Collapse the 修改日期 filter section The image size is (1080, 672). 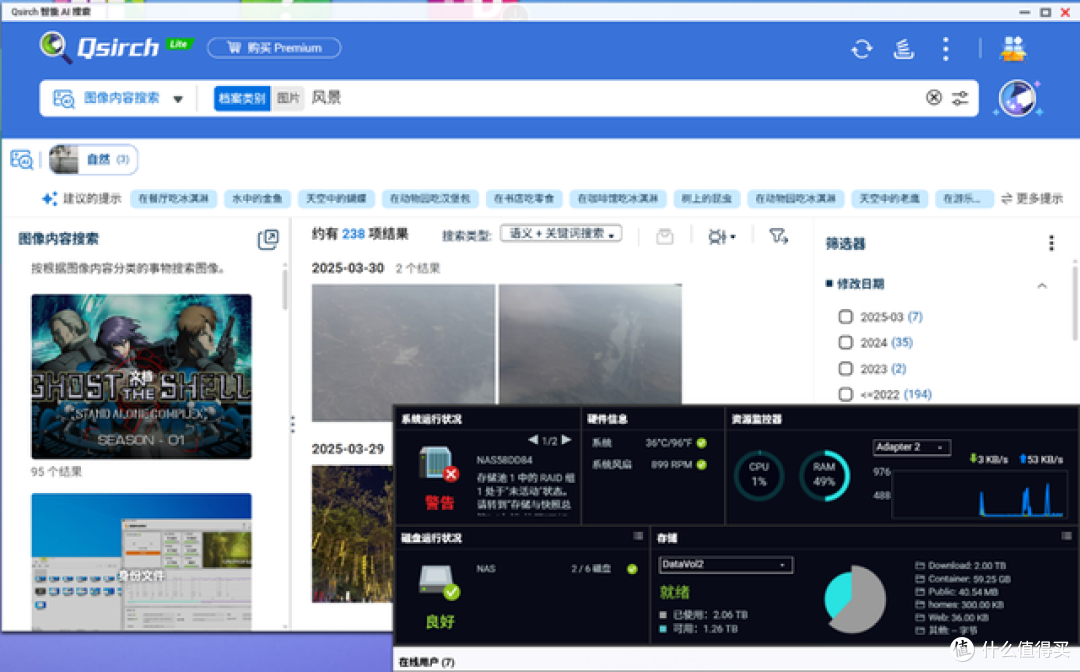[x=1042, y=285]
